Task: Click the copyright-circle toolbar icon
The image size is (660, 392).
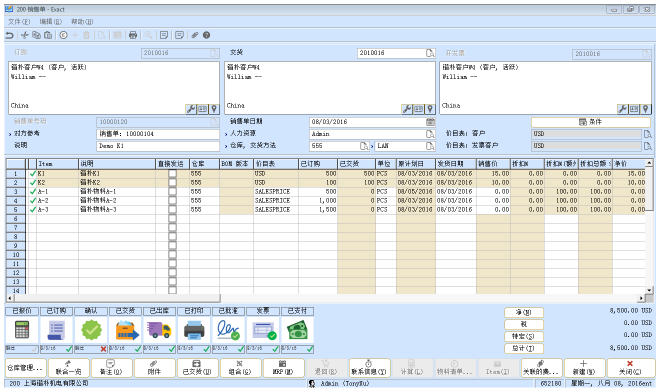Action: click(63, 35)
